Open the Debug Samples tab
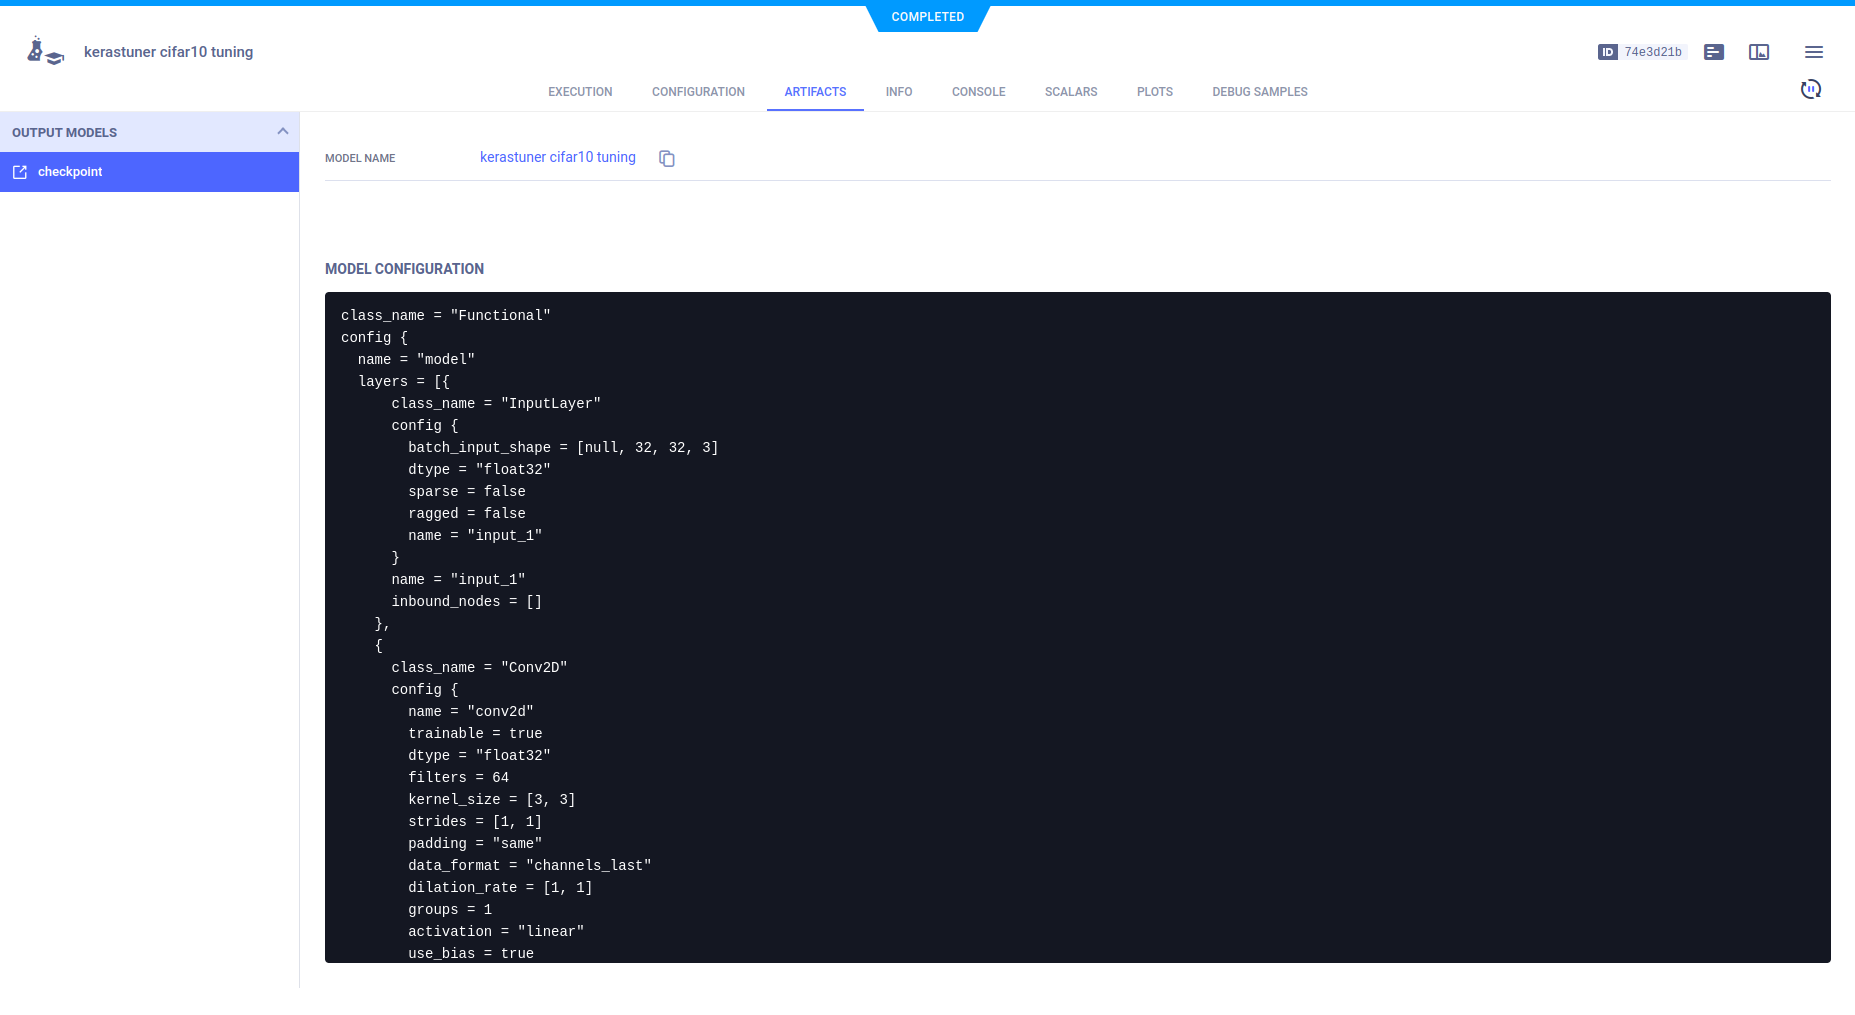 pyautogui.click(x=1259, y=92)
